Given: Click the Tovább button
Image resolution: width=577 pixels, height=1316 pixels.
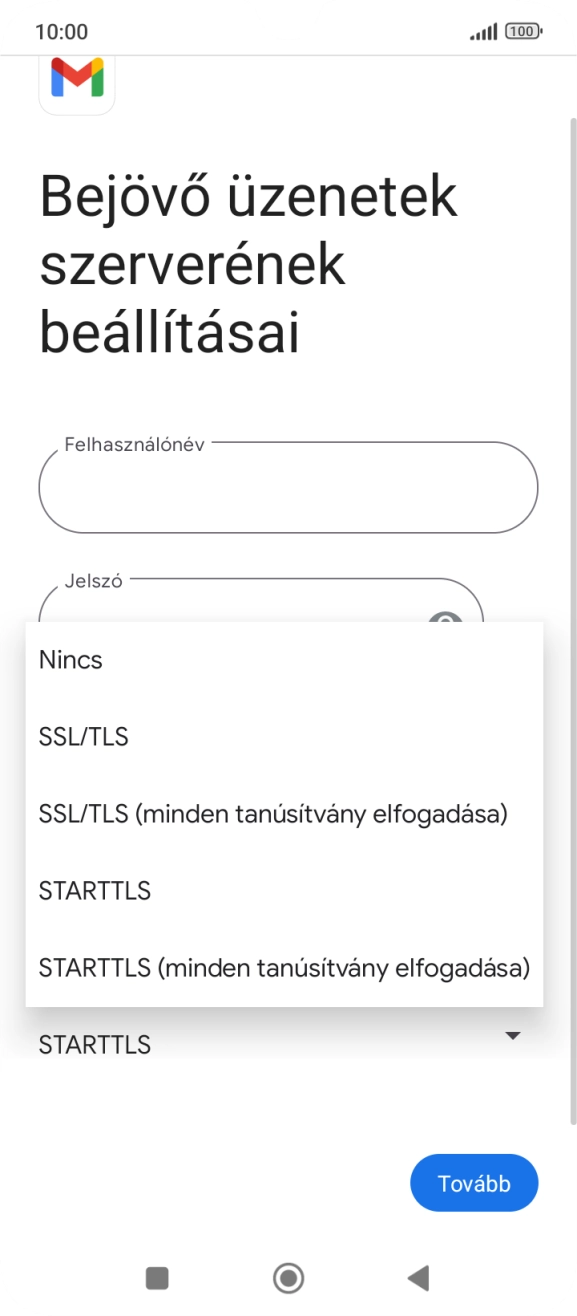Looking at the screenshot, I should tap(474, 1182).
